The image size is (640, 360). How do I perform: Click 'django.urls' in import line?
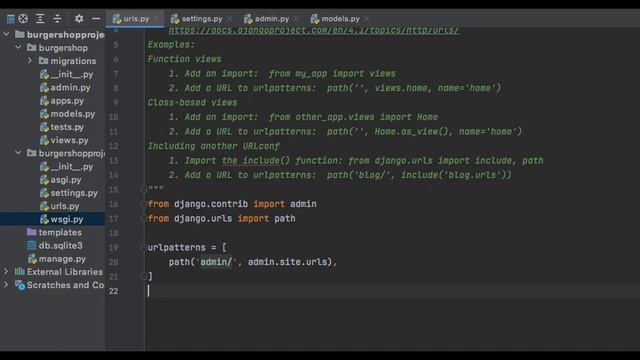203,218
